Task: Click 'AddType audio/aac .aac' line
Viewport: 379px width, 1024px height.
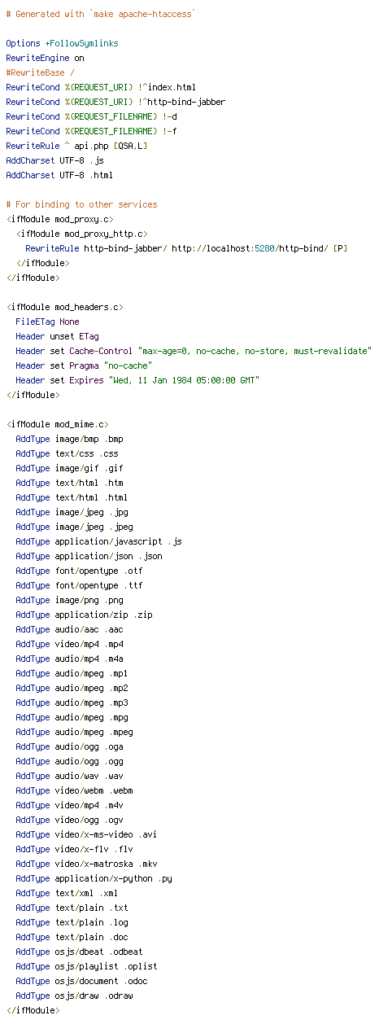Action: (69, 629)
